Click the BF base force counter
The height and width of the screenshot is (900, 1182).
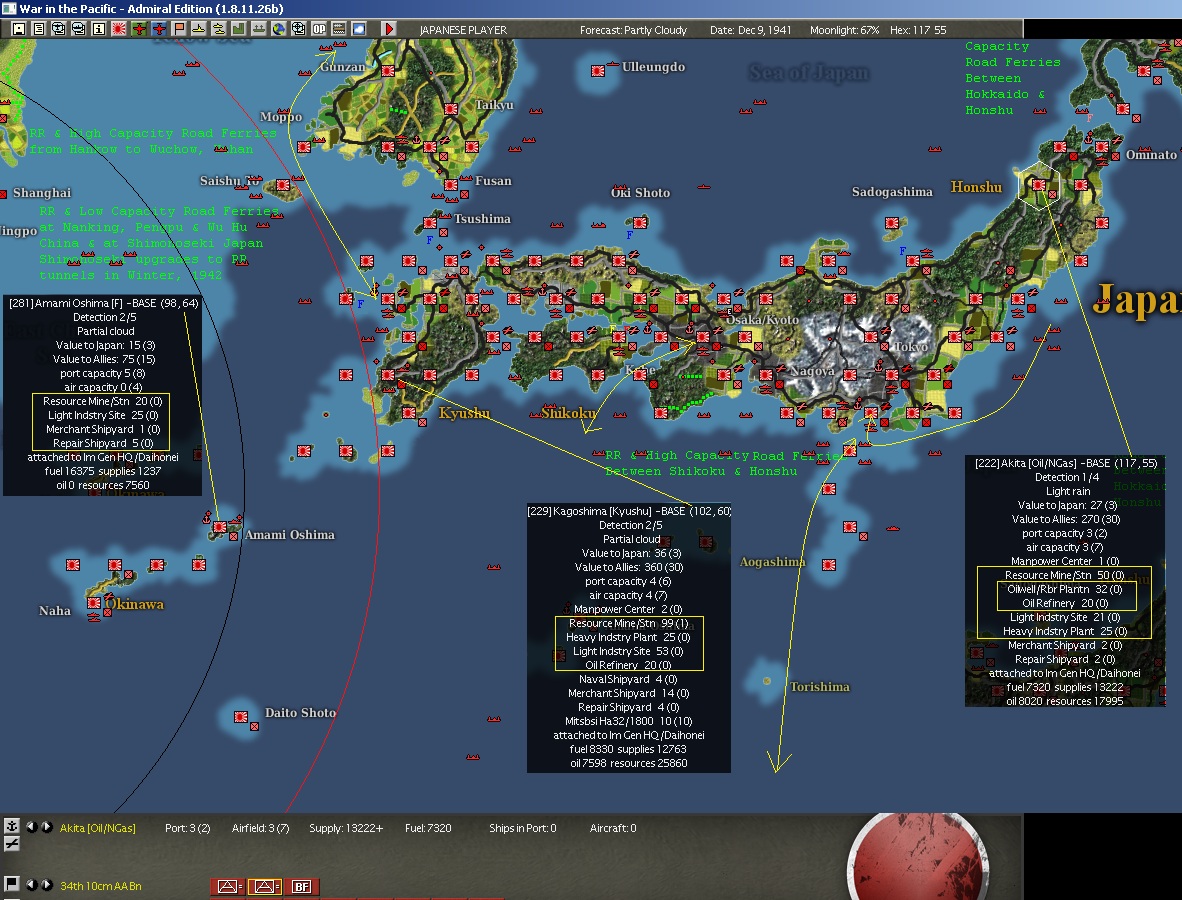pos(302,886)
